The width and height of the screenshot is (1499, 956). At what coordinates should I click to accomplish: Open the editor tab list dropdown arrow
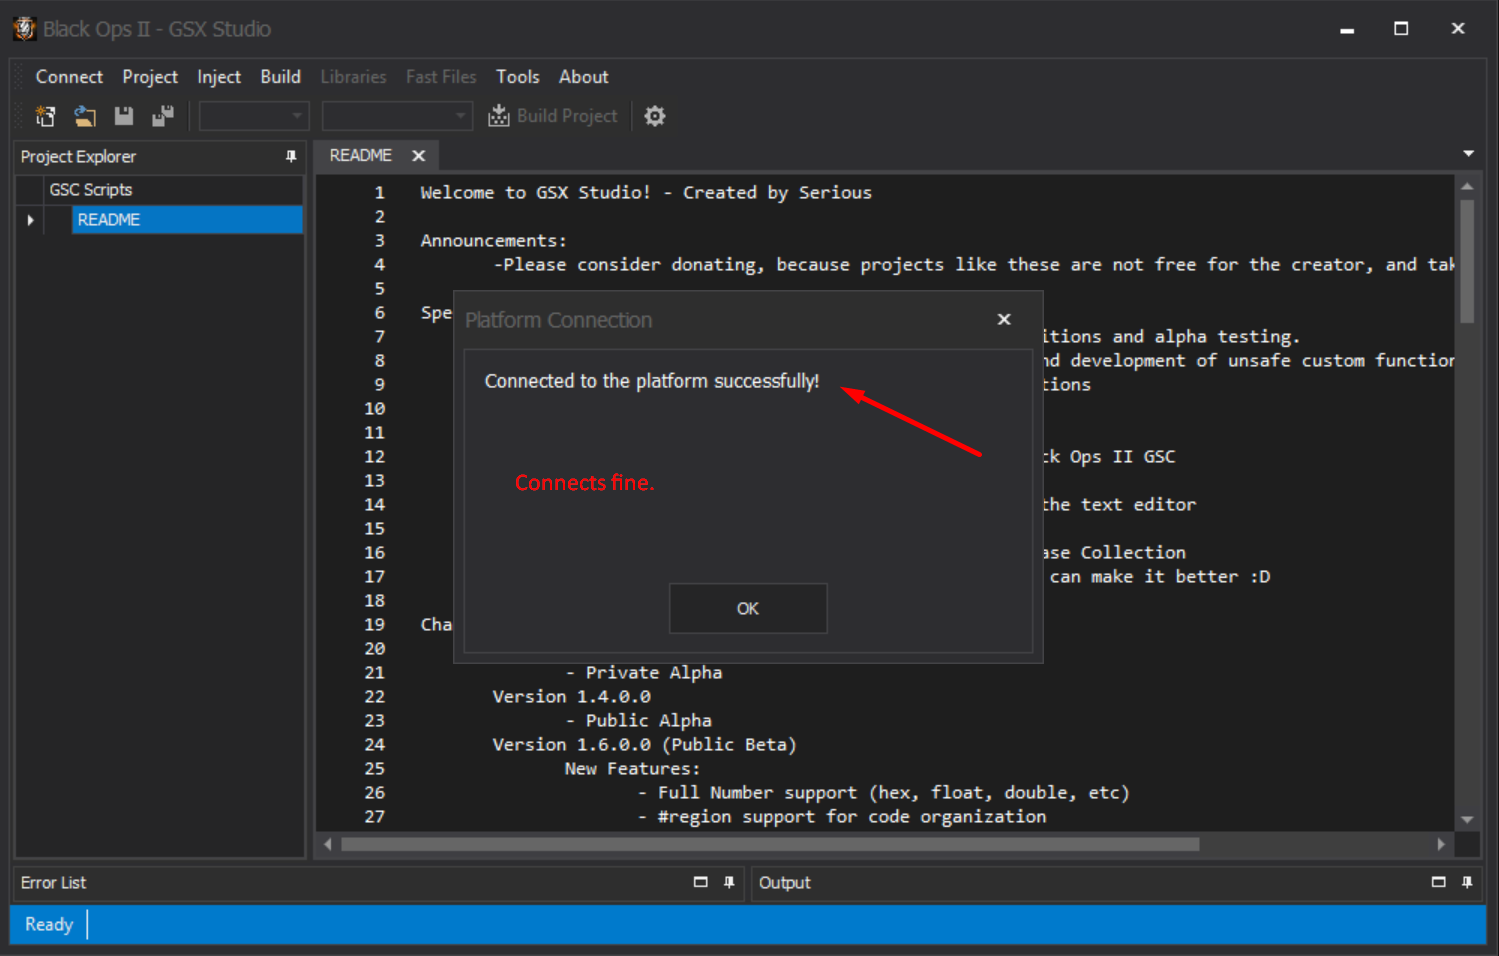(x=1468, y=154)
